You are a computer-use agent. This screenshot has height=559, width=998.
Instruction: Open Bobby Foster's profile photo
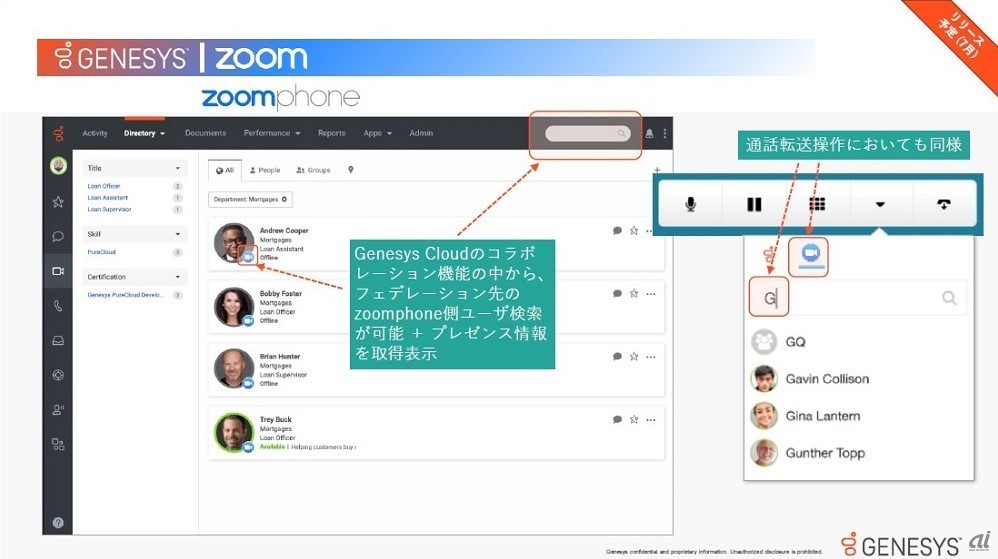click(233, 306)
